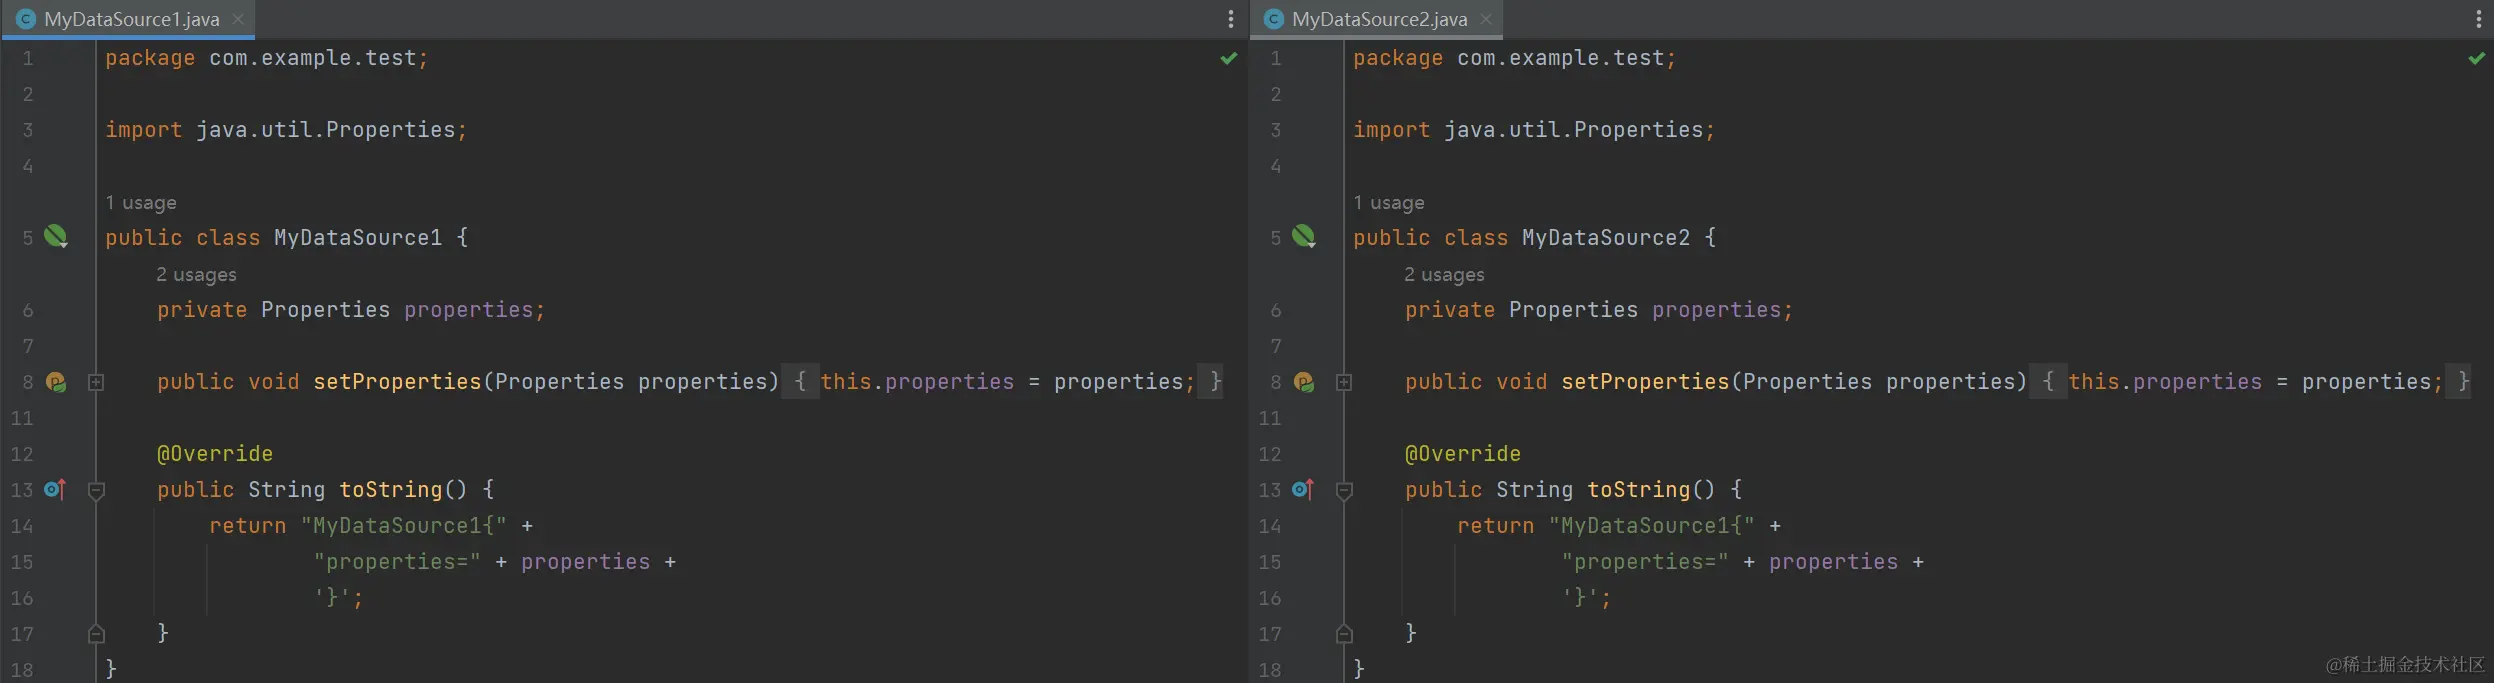Click Spring bean gutter icon beside MyDataSource1 class
Screen dimensions: 2494x683
click(56, 236)
